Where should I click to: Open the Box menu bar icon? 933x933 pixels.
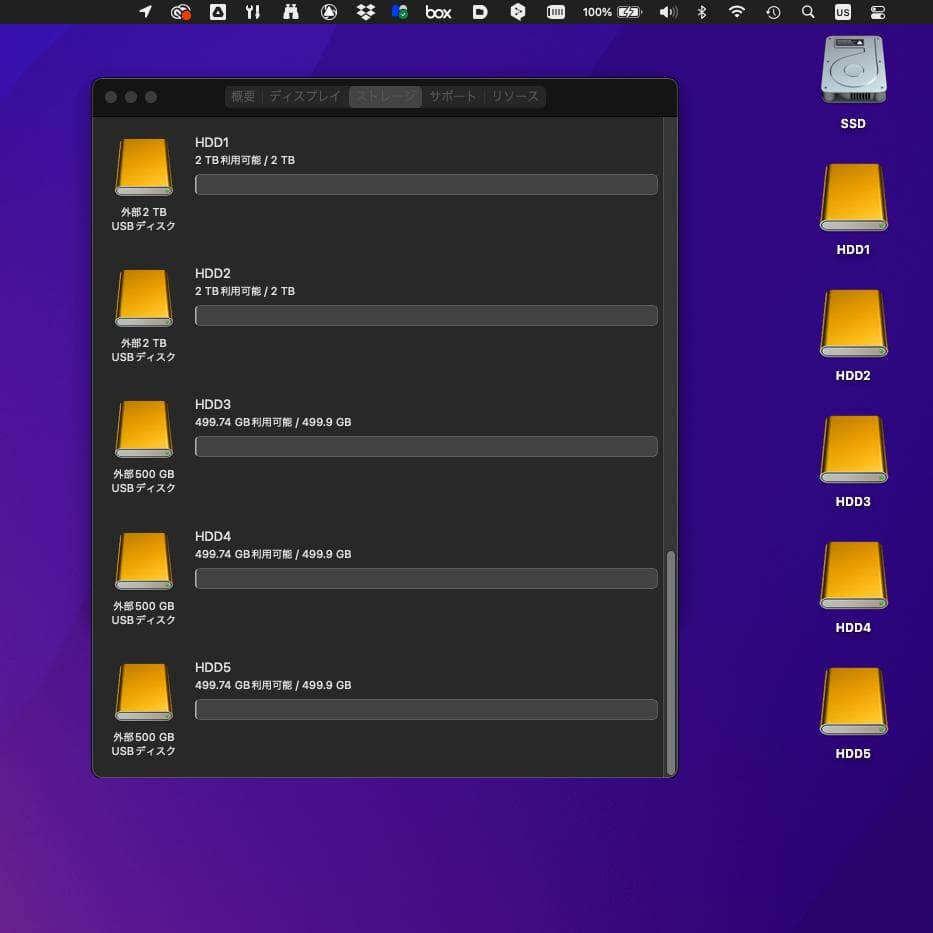coord(438,12)
